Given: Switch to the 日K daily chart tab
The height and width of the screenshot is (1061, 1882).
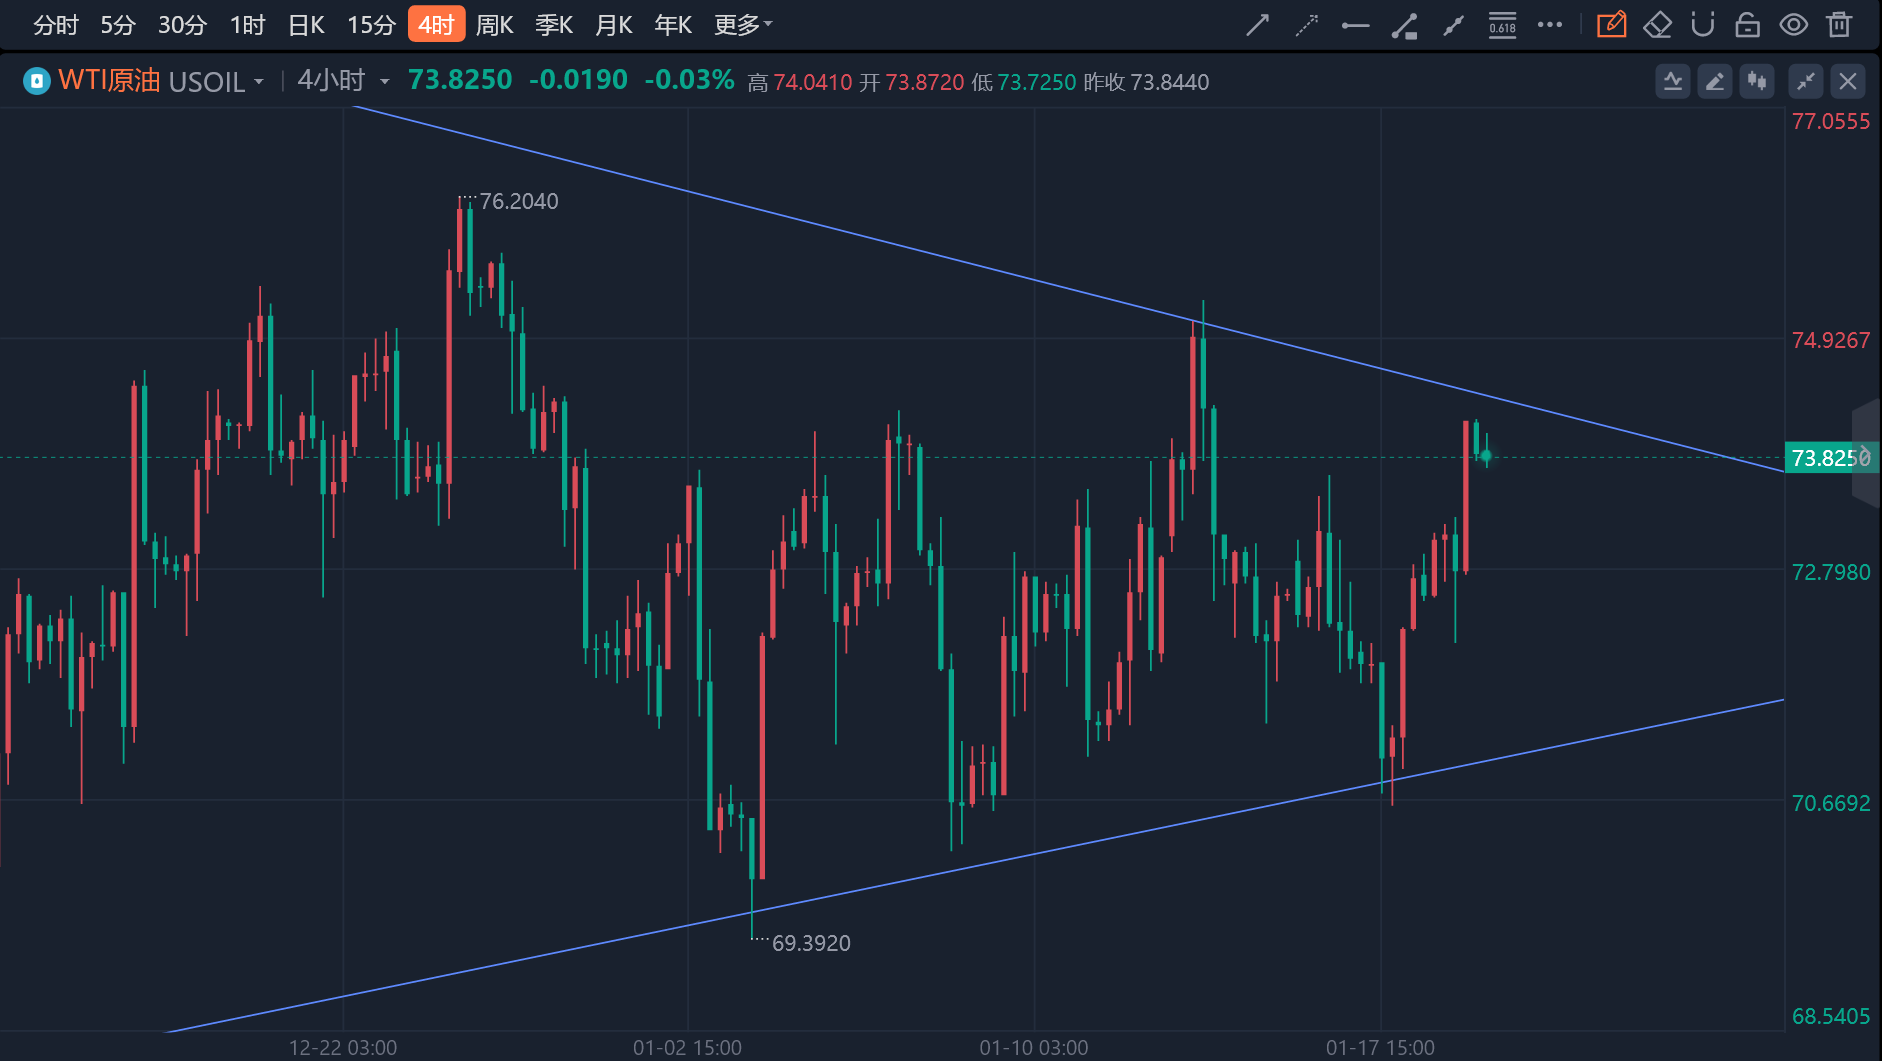Looking at the screenshot, I should click(306, 25).
